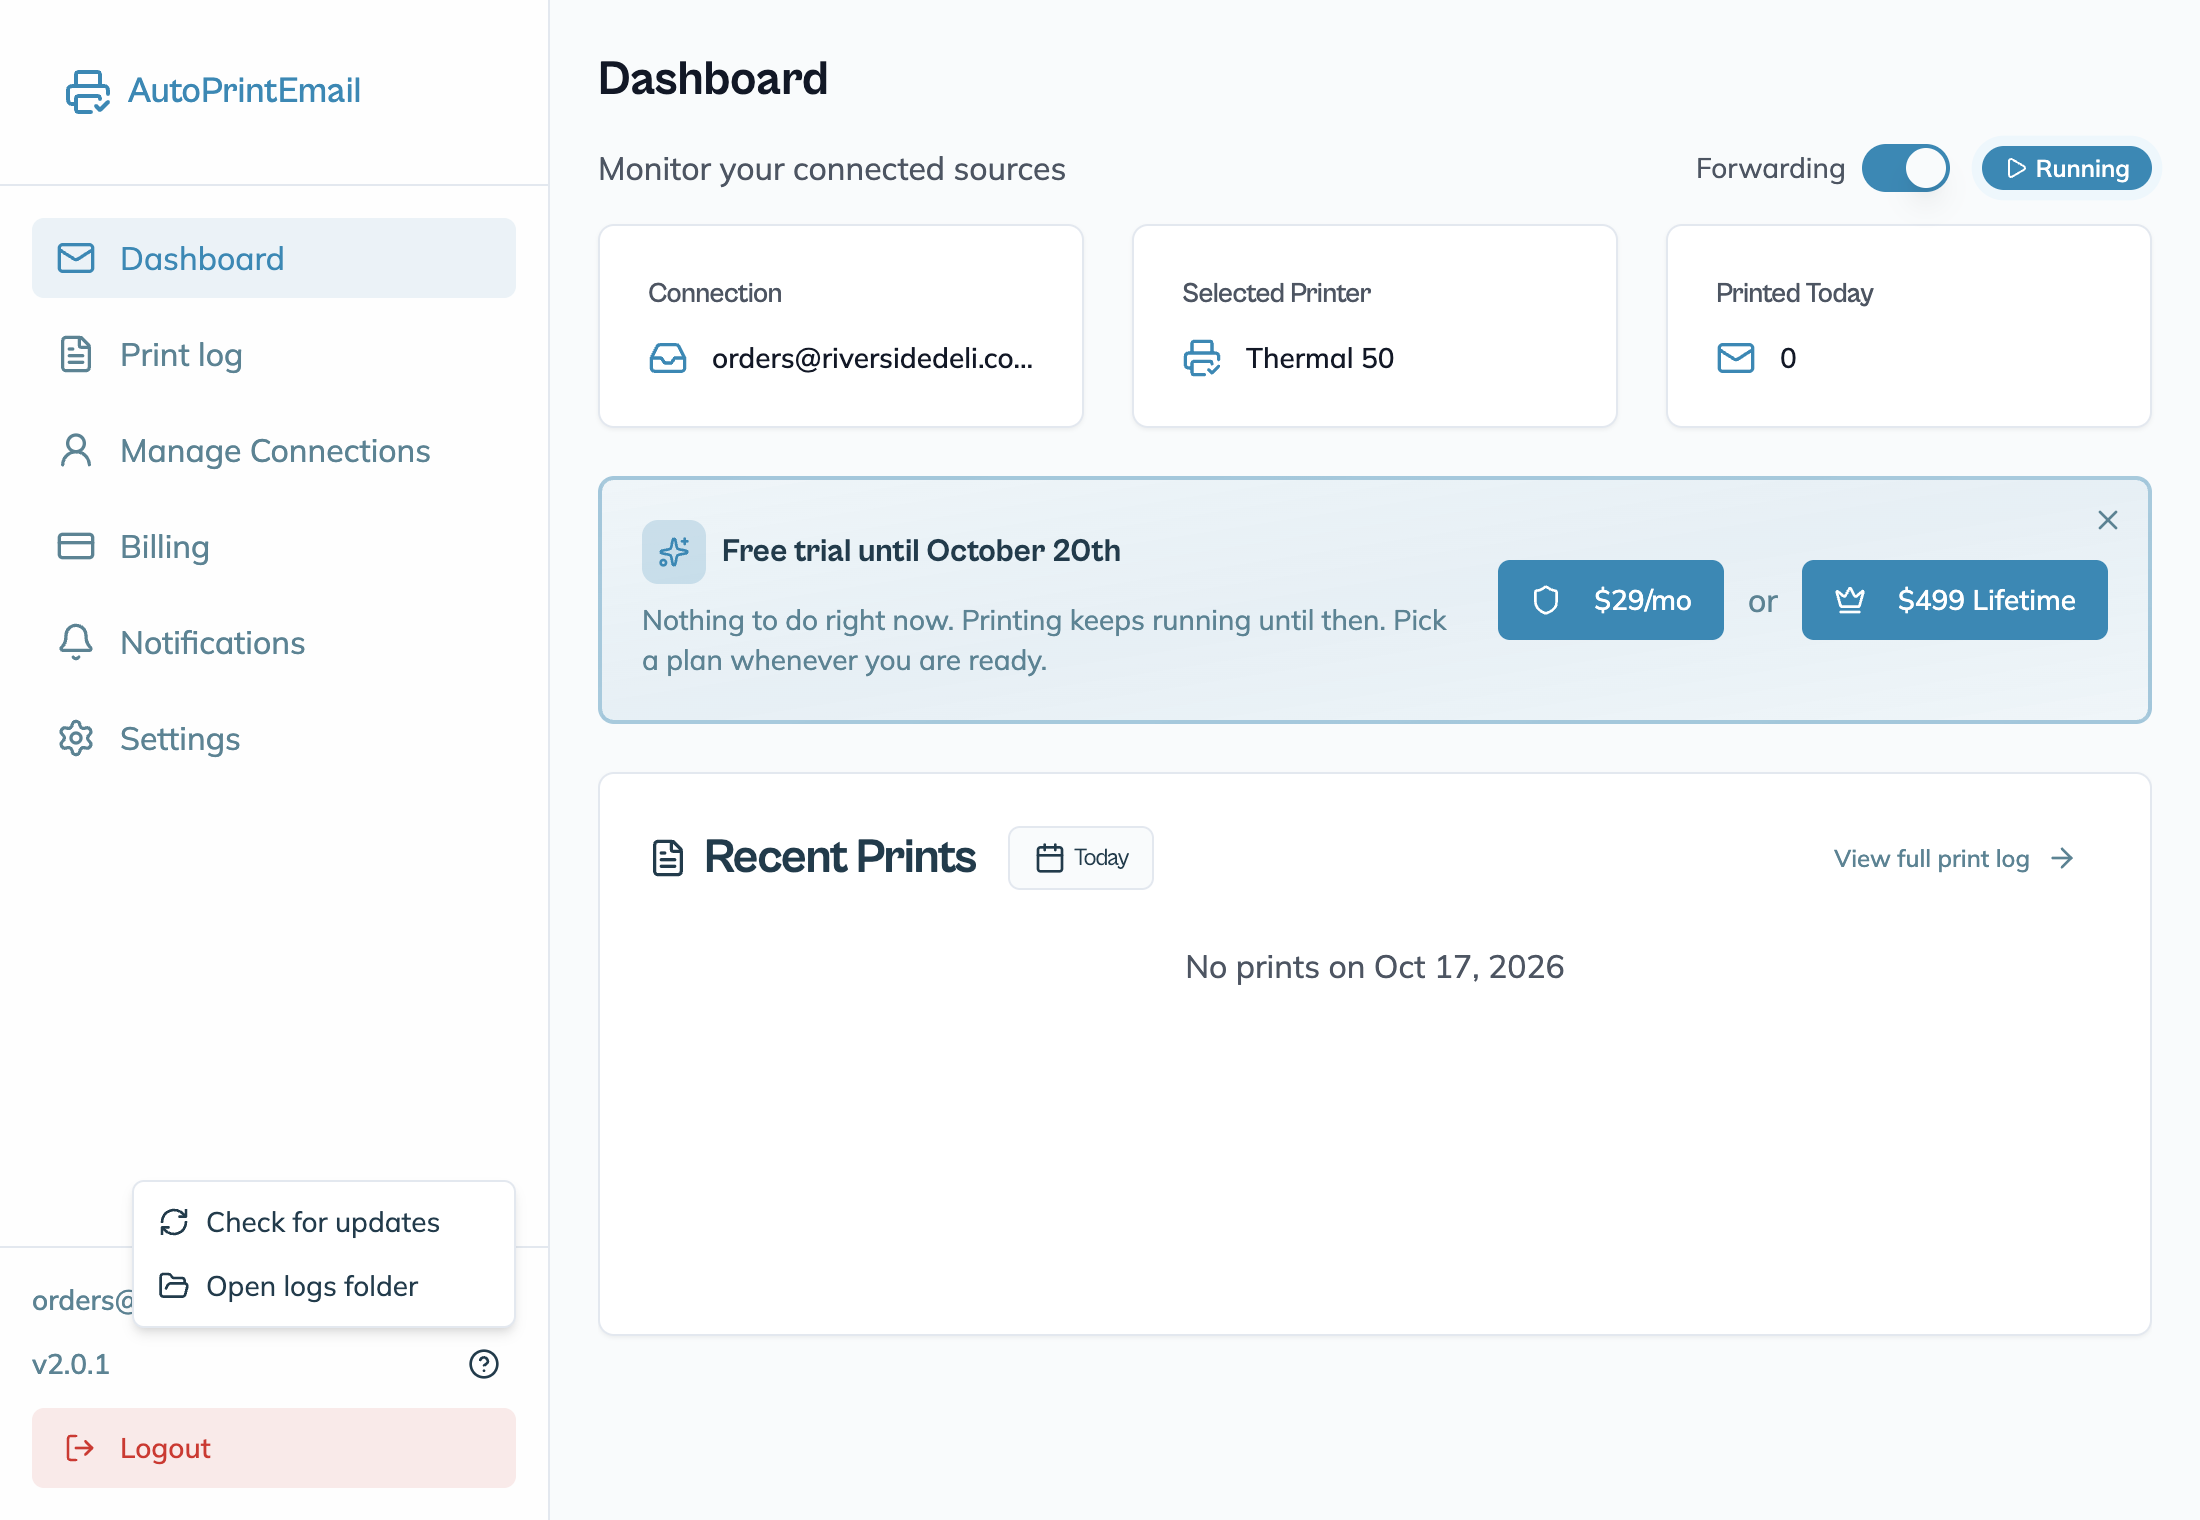Click the AutoPrintEmail printer logo icon
Screen dimensions: 2200x1520
click(x=88, y=91)
